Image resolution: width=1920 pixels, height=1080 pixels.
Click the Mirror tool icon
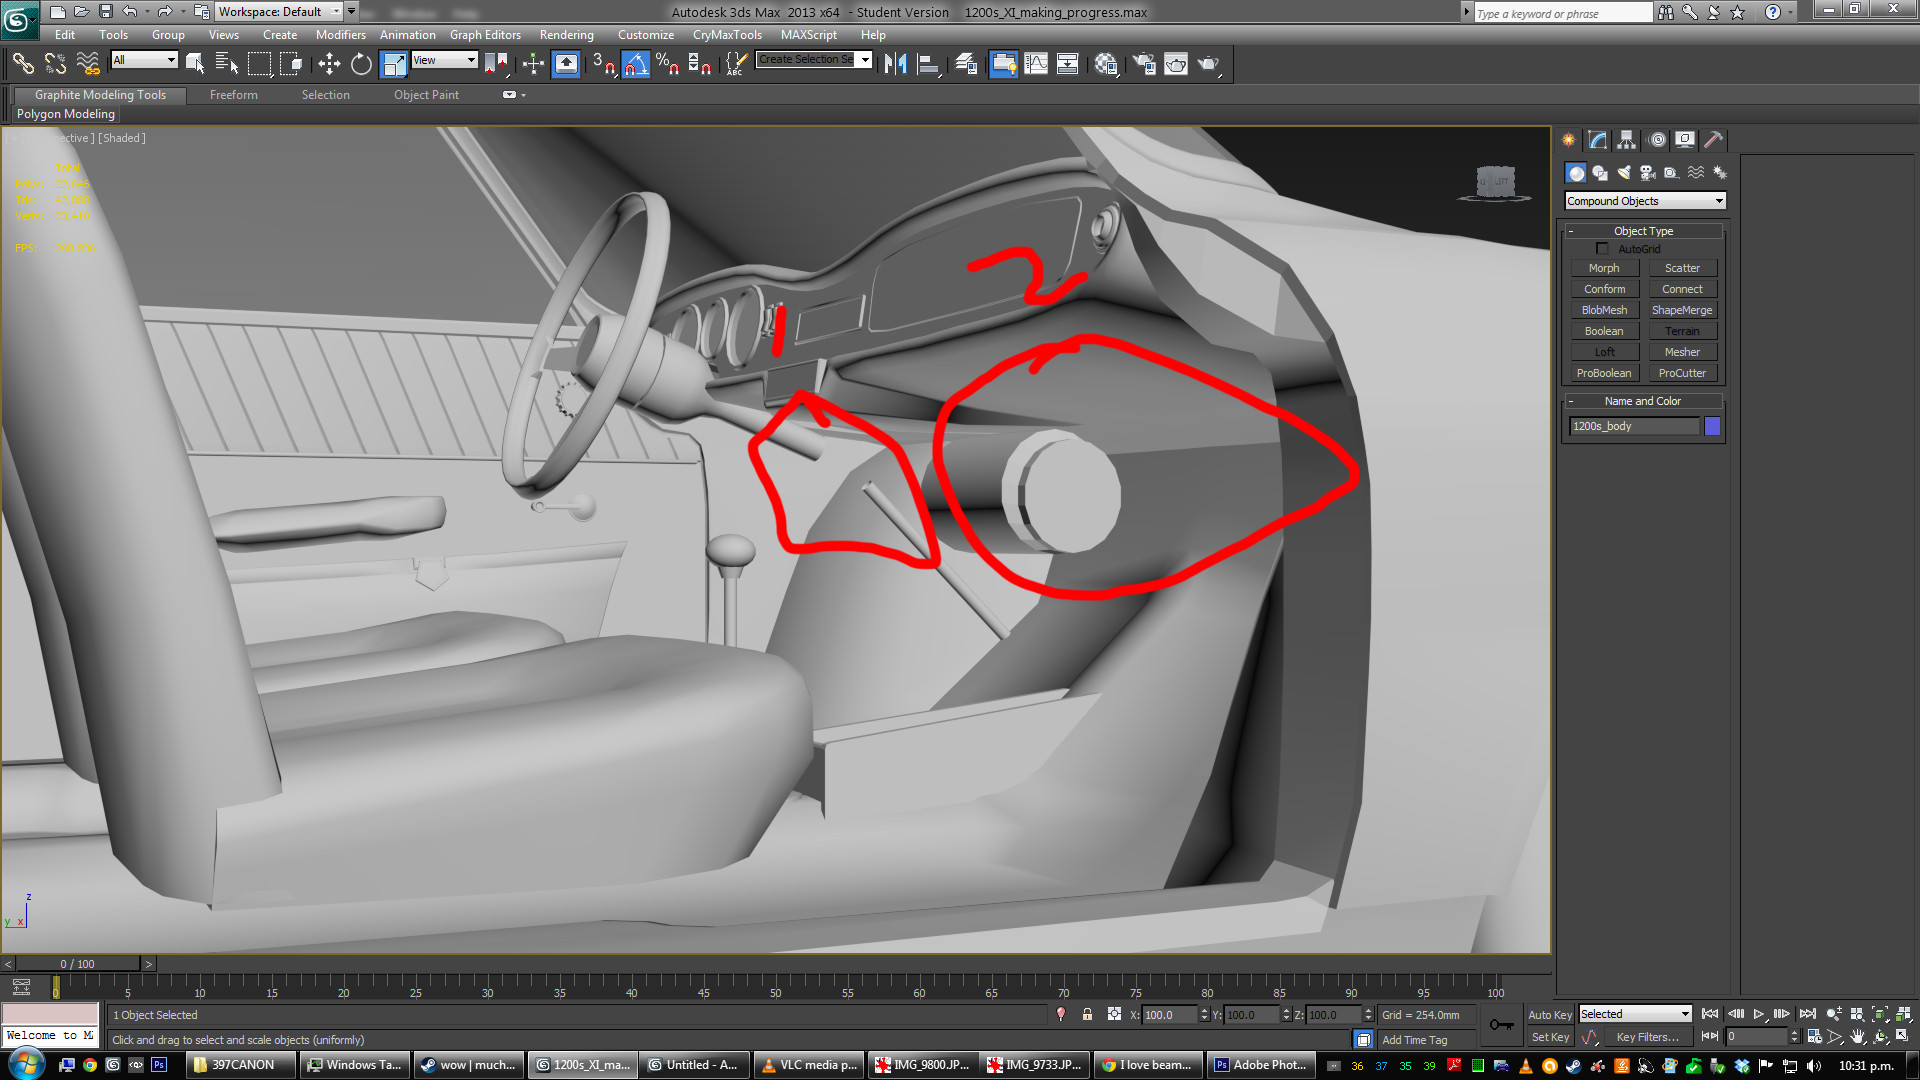(x=895, y=65)
